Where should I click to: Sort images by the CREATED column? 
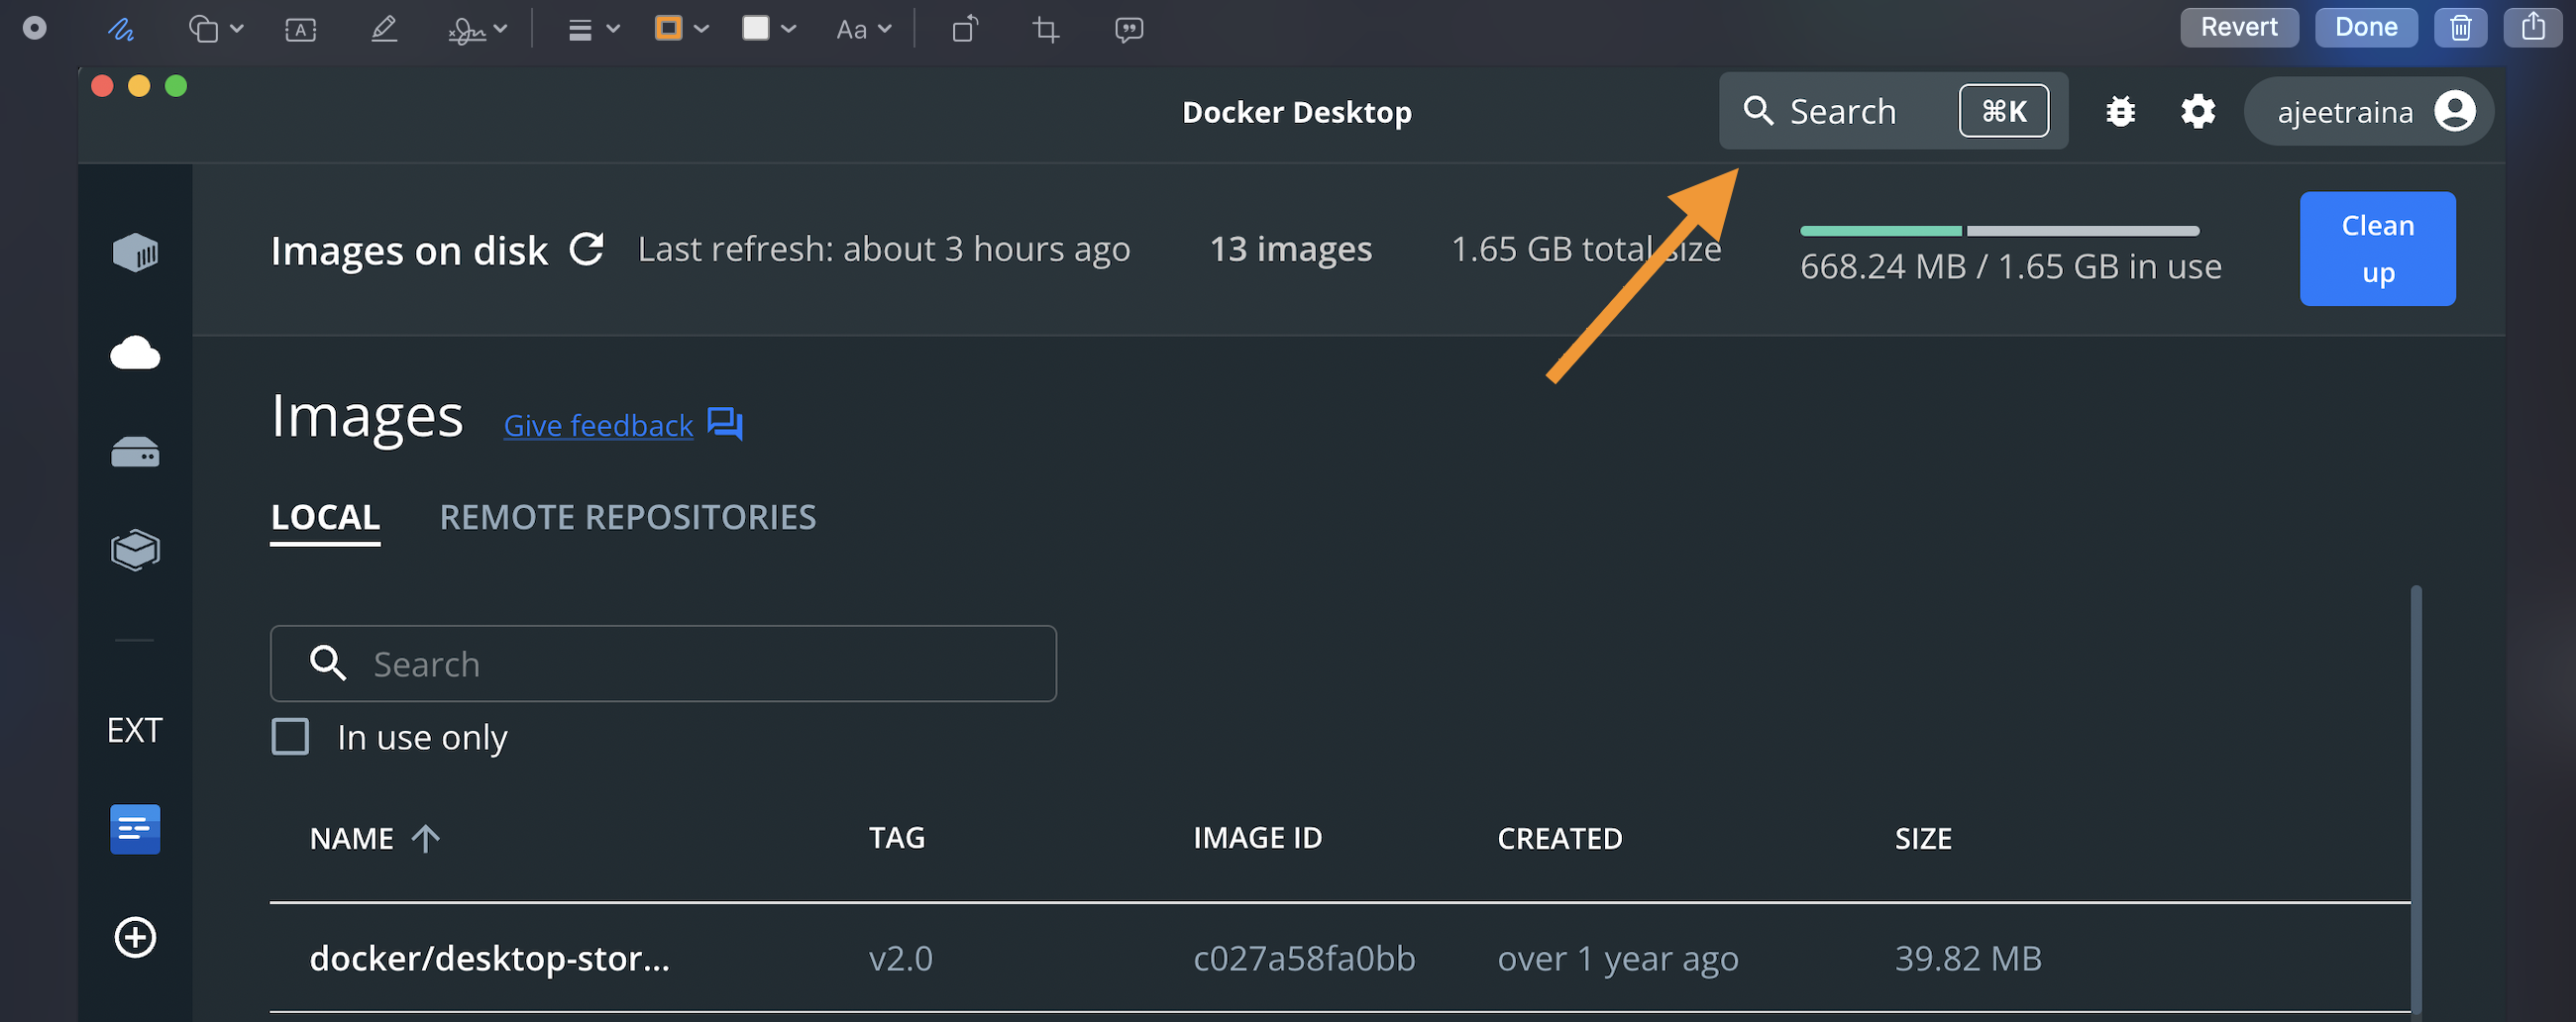coord(1559,838)
